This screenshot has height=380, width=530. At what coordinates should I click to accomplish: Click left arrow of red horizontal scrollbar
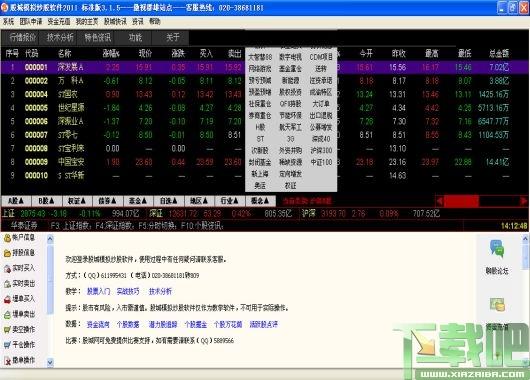(439, 201)
